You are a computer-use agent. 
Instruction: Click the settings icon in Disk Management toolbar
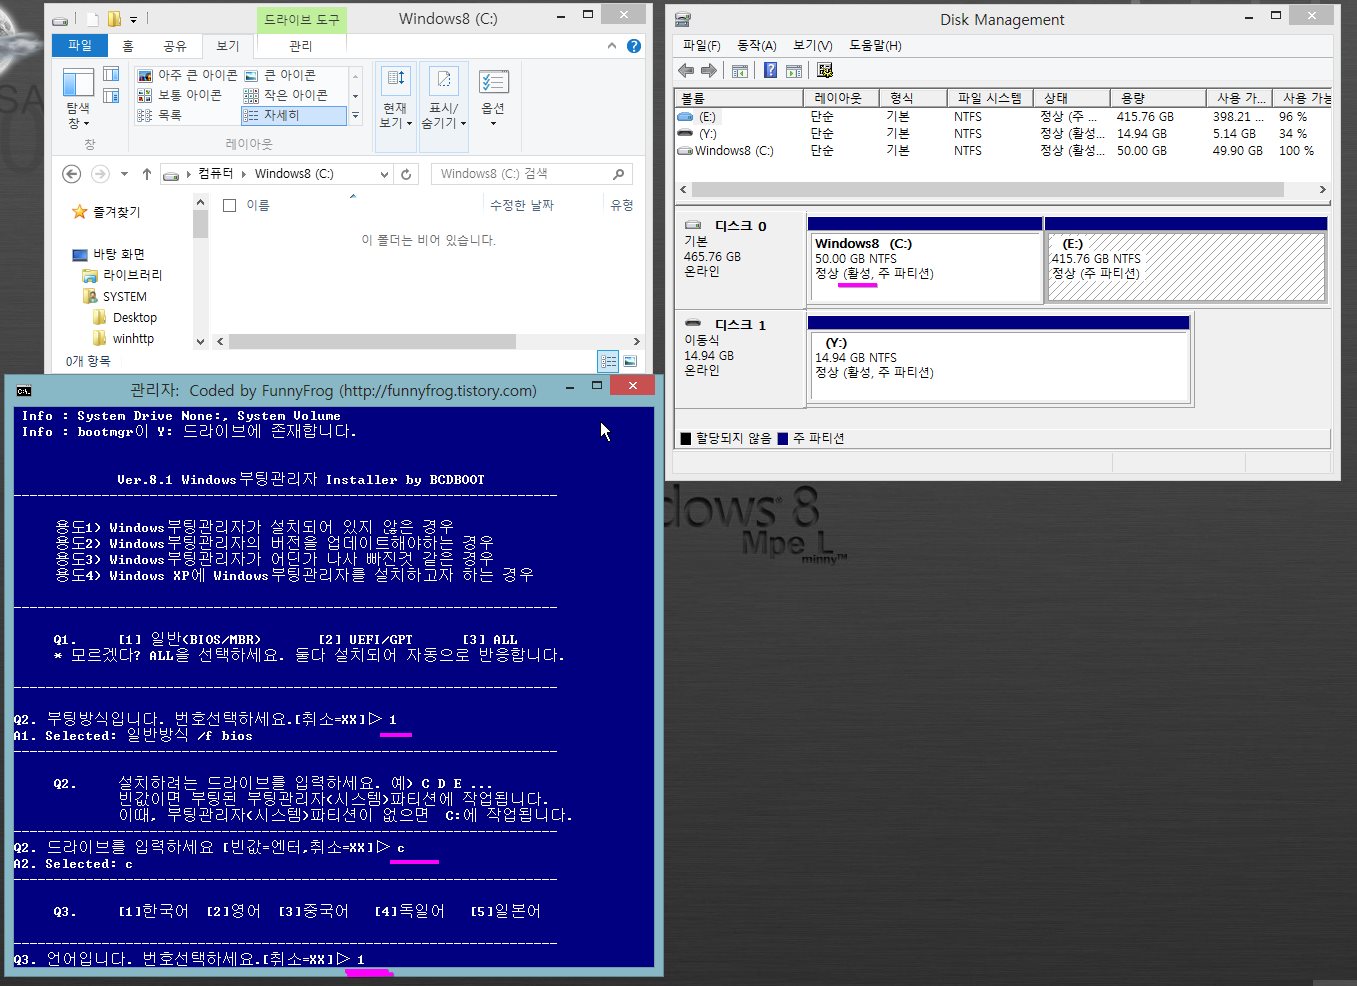click(x=825, y=70)
